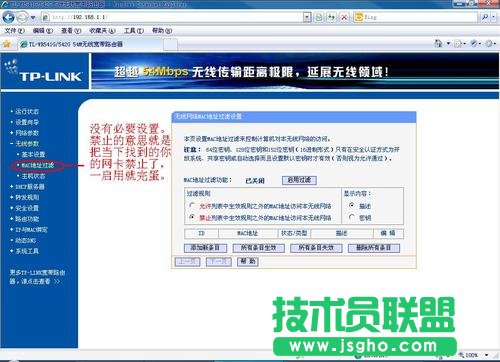Expand 系统工具 in the sidebar
The width and height of the screenshot is (500, 362).
[27, 251]
